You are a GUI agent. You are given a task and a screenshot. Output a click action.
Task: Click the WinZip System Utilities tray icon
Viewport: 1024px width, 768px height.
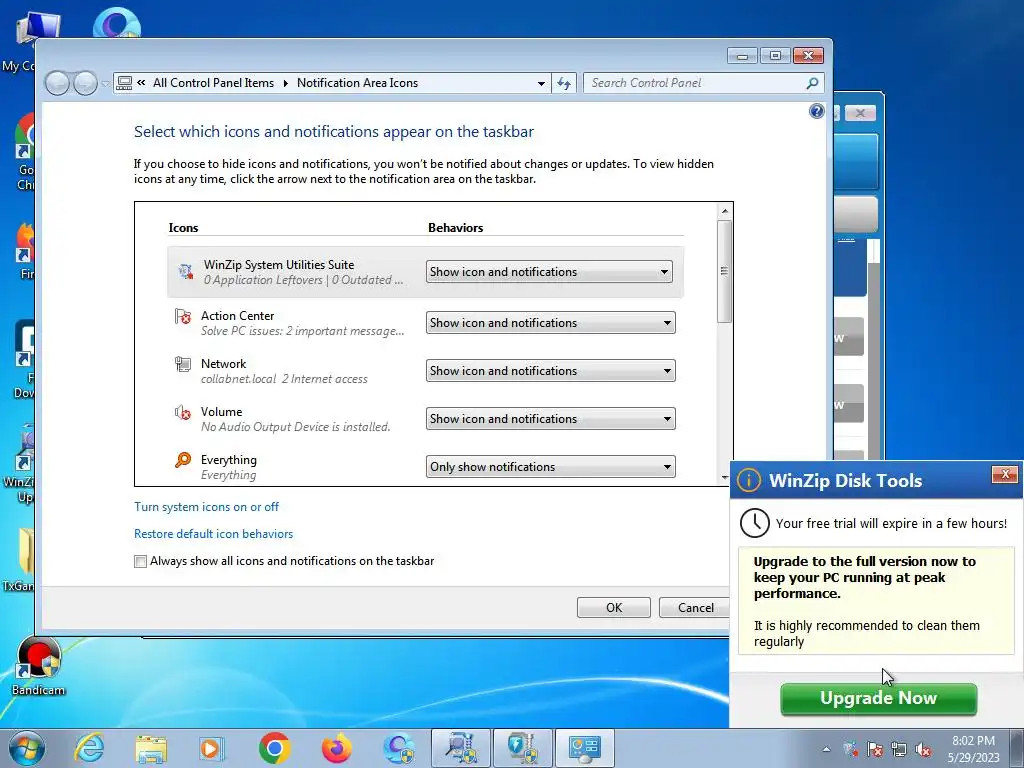tap(850, 749)
